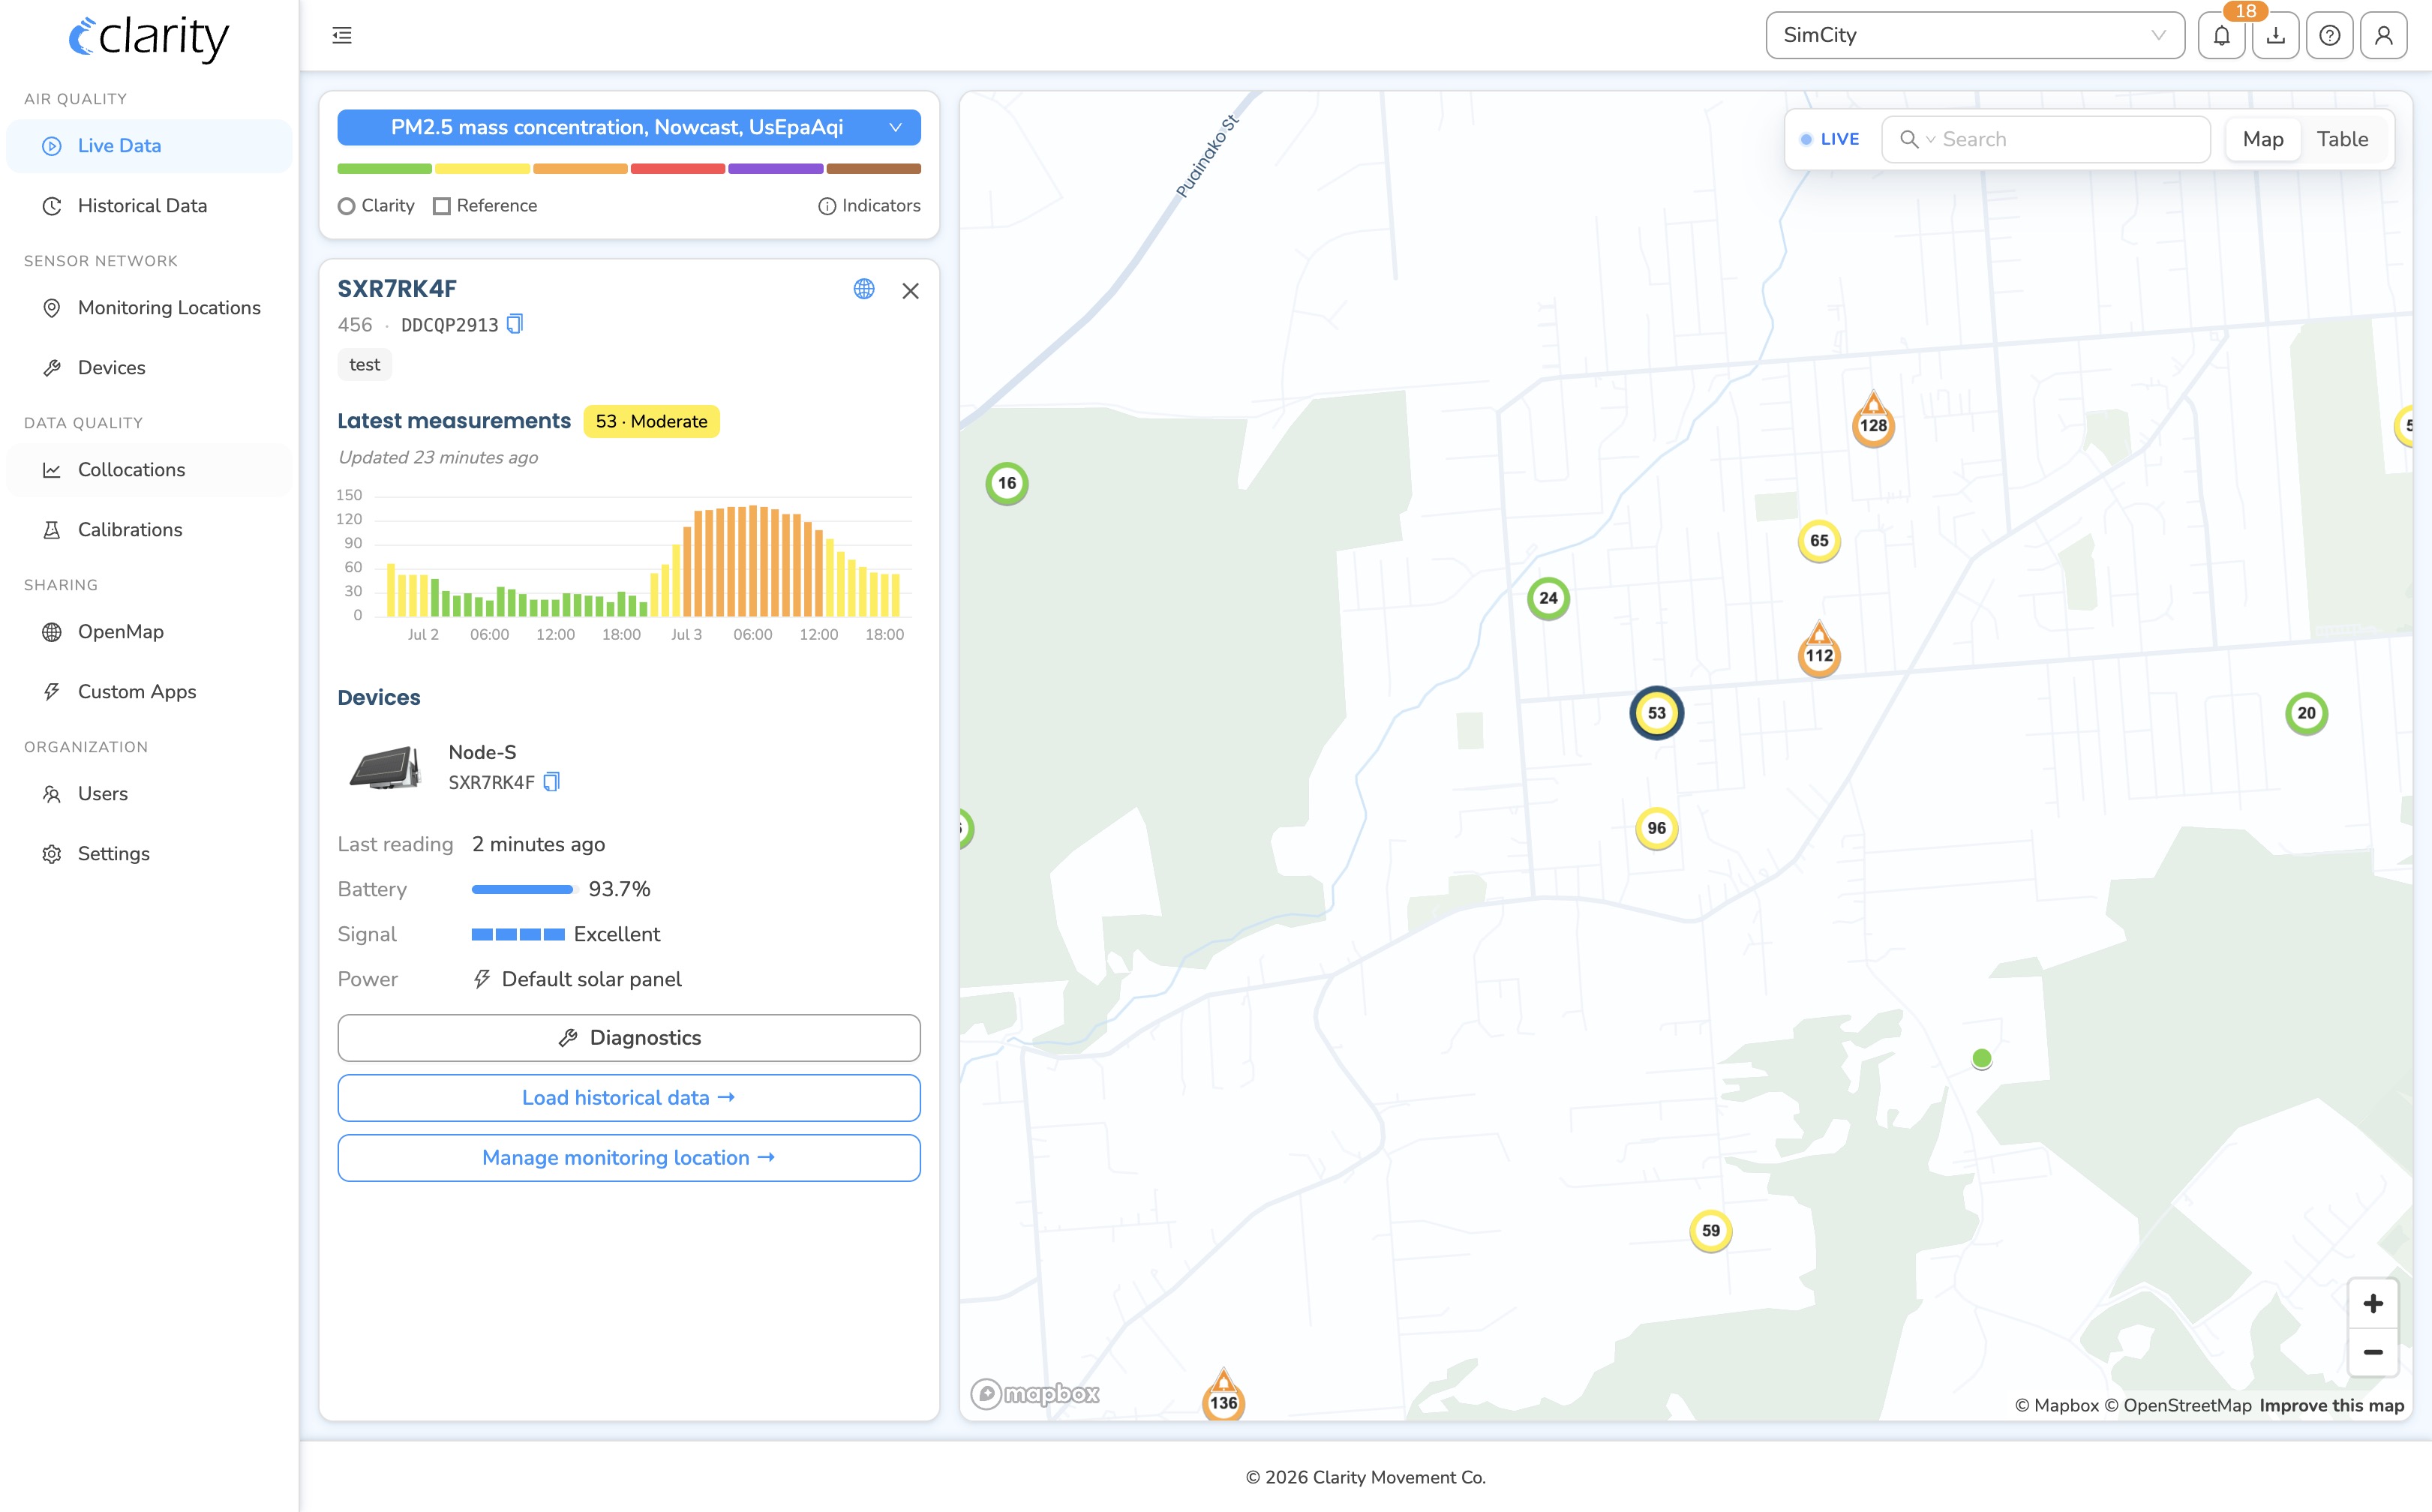Screen dimensions: 2432x1512
Task: Open Monitoring Locations
Action: click(149, 308)
